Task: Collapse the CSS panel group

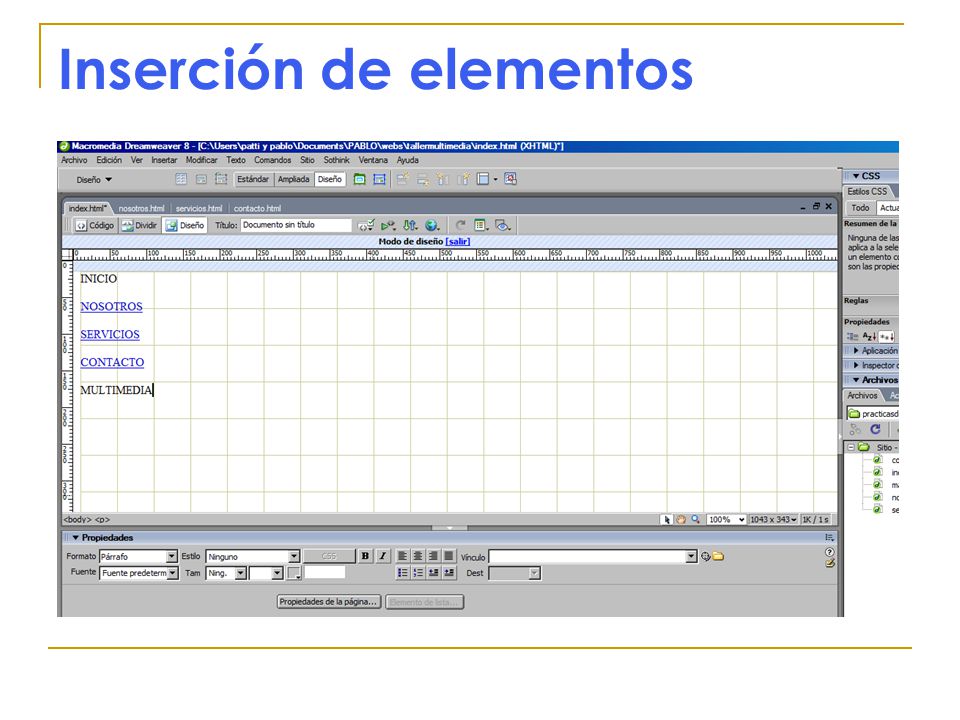Action: point(856,176)
